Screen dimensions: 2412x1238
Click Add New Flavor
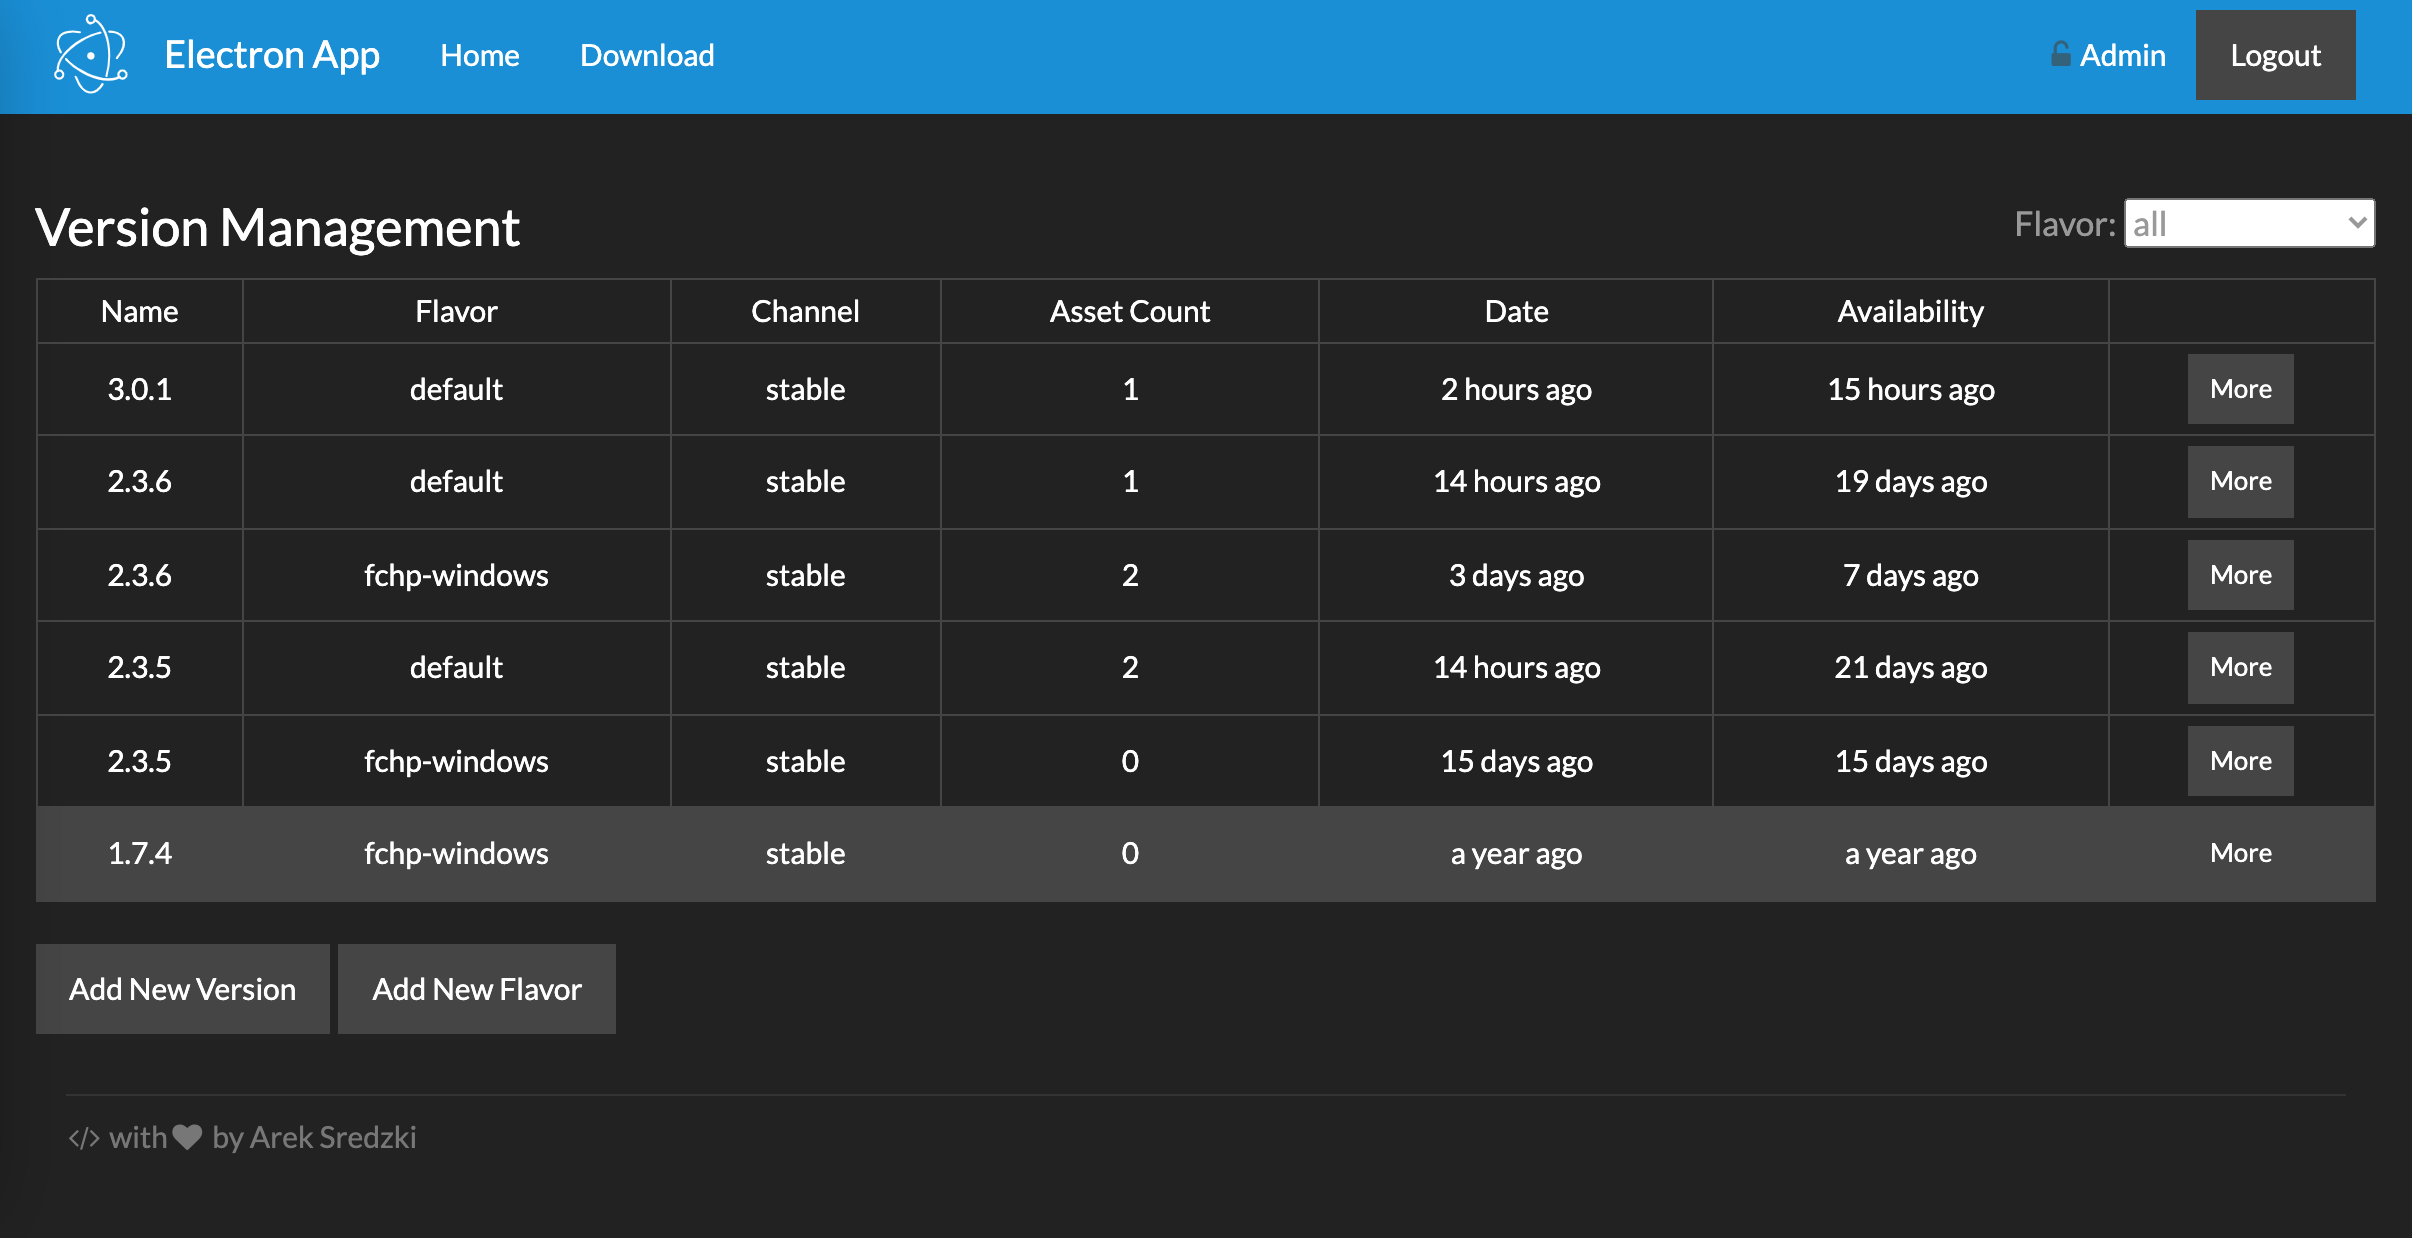tap(477, 989)
